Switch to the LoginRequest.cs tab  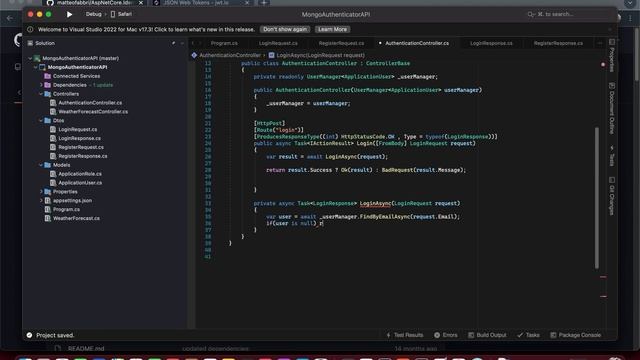278,43
